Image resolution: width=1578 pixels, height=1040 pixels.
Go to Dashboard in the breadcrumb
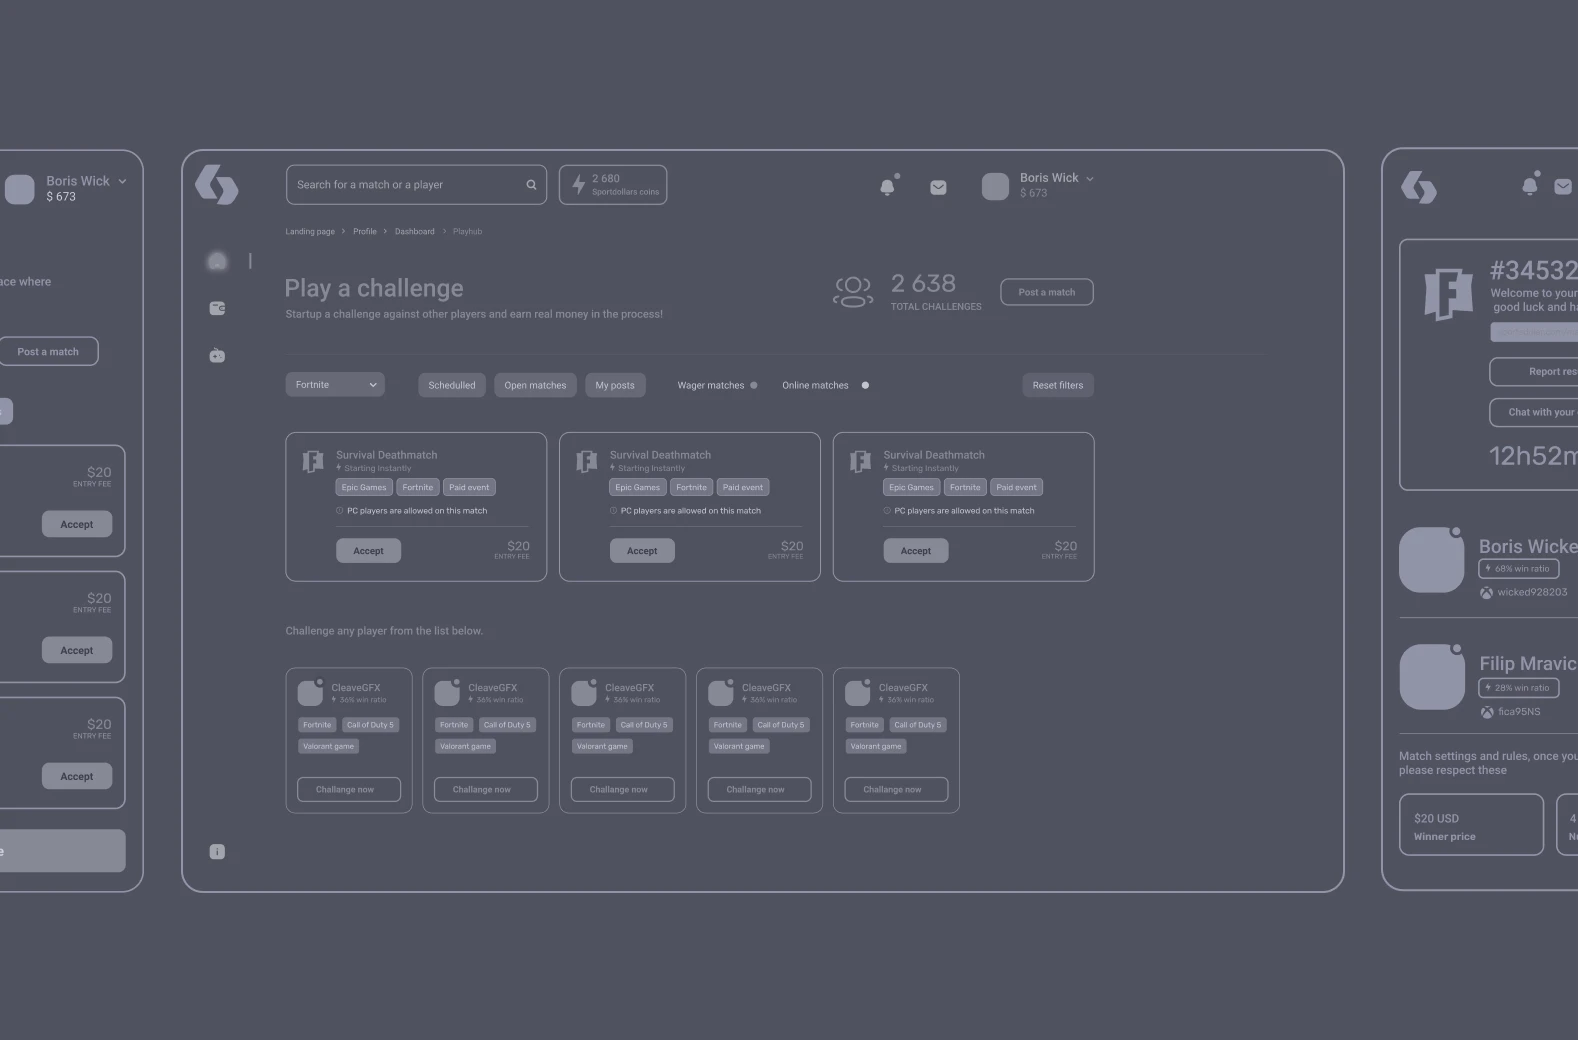tap(414, 231)
